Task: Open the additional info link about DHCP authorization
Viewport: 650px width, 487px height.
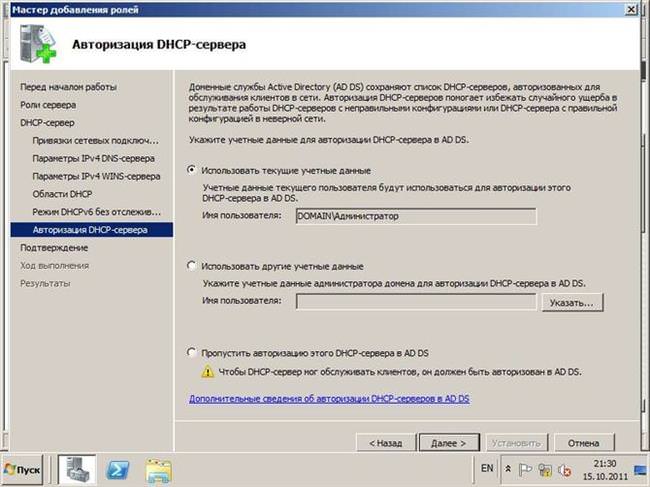Action: tap(329, 399)
